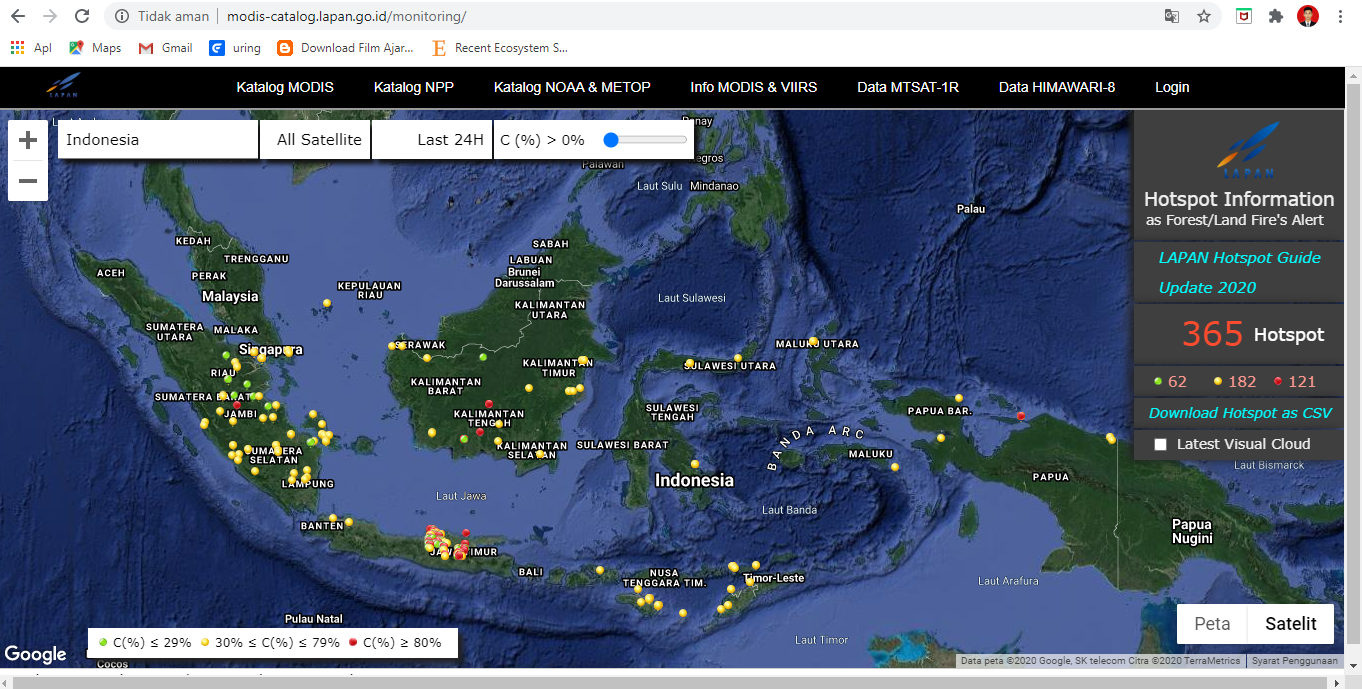Click the 'Hotspot Information' heading
1362x689 pixels.
click(x=1239, y=199)
